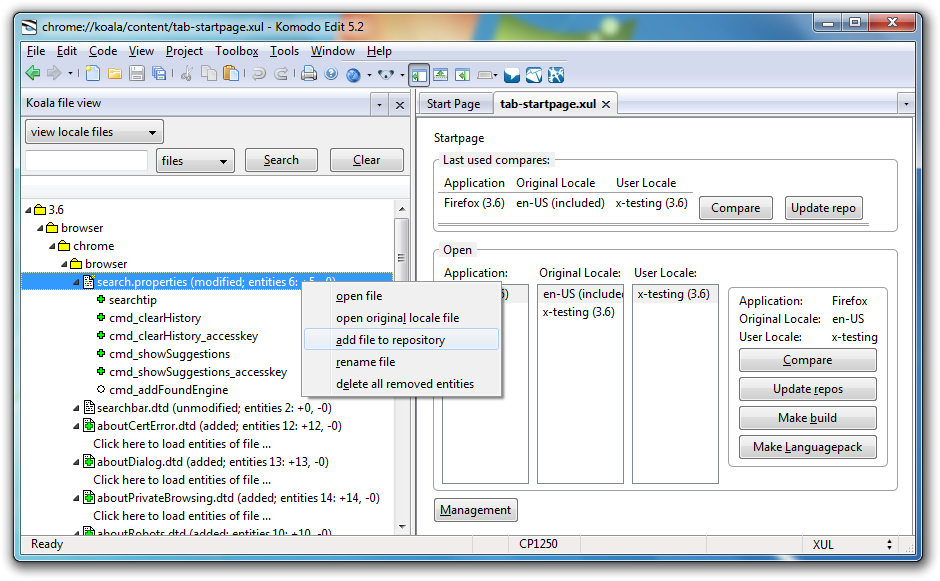
Task: Choose 'rename file' in context menu
Action: pos(401,362)
